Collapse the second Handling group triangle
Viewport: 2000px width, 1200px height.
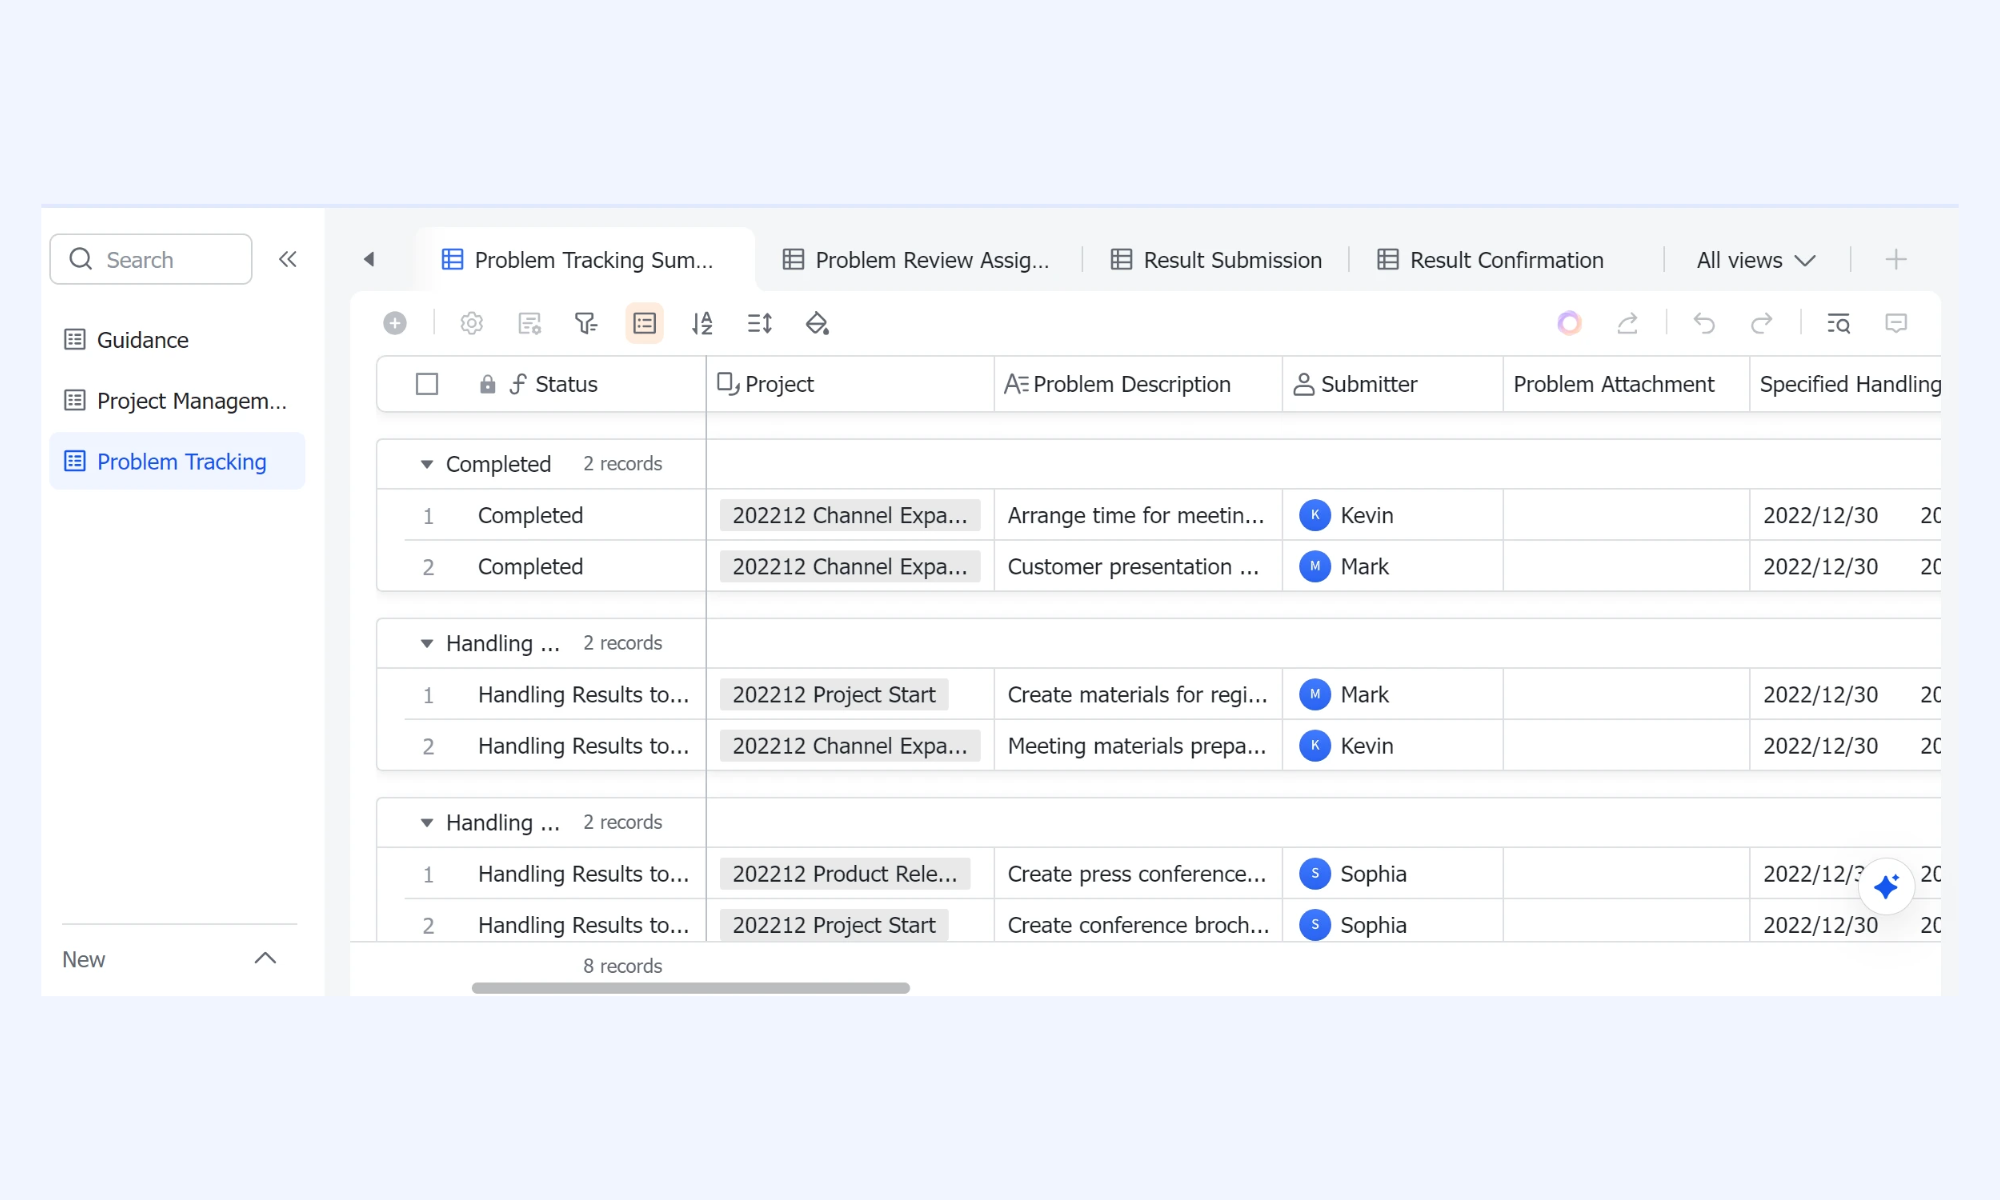tap(427, 822)
